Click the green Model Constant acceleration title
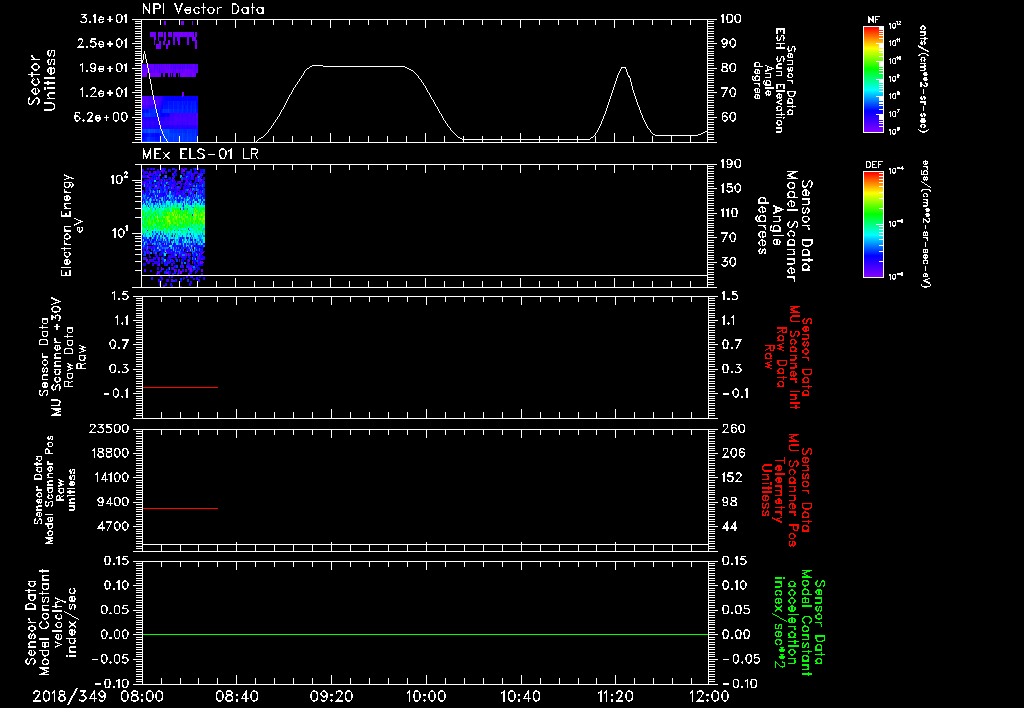Viewport: 1024px width, 708px height. (800, 622)
